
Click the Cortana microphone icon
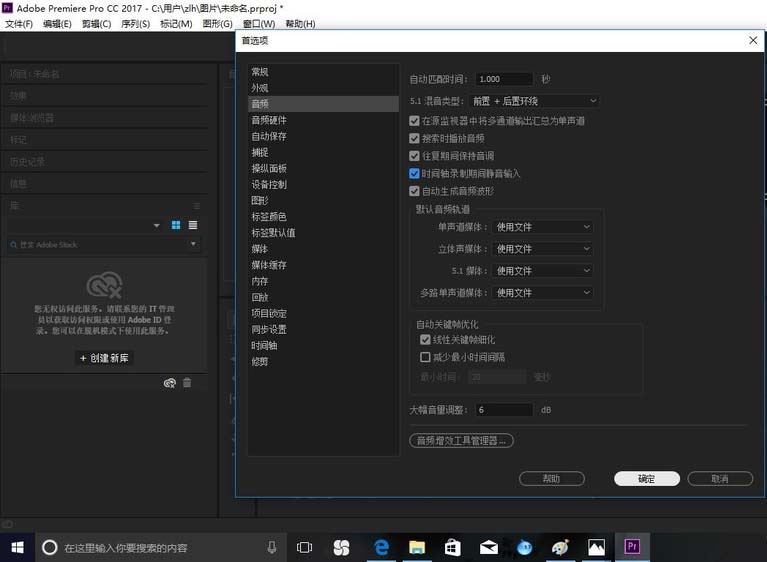272,547
